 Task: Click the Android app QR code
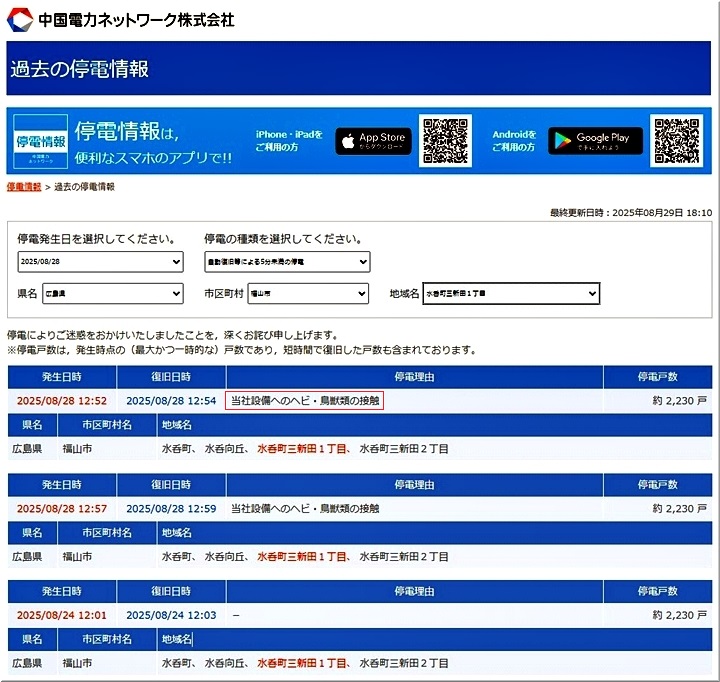coord(677,141)
